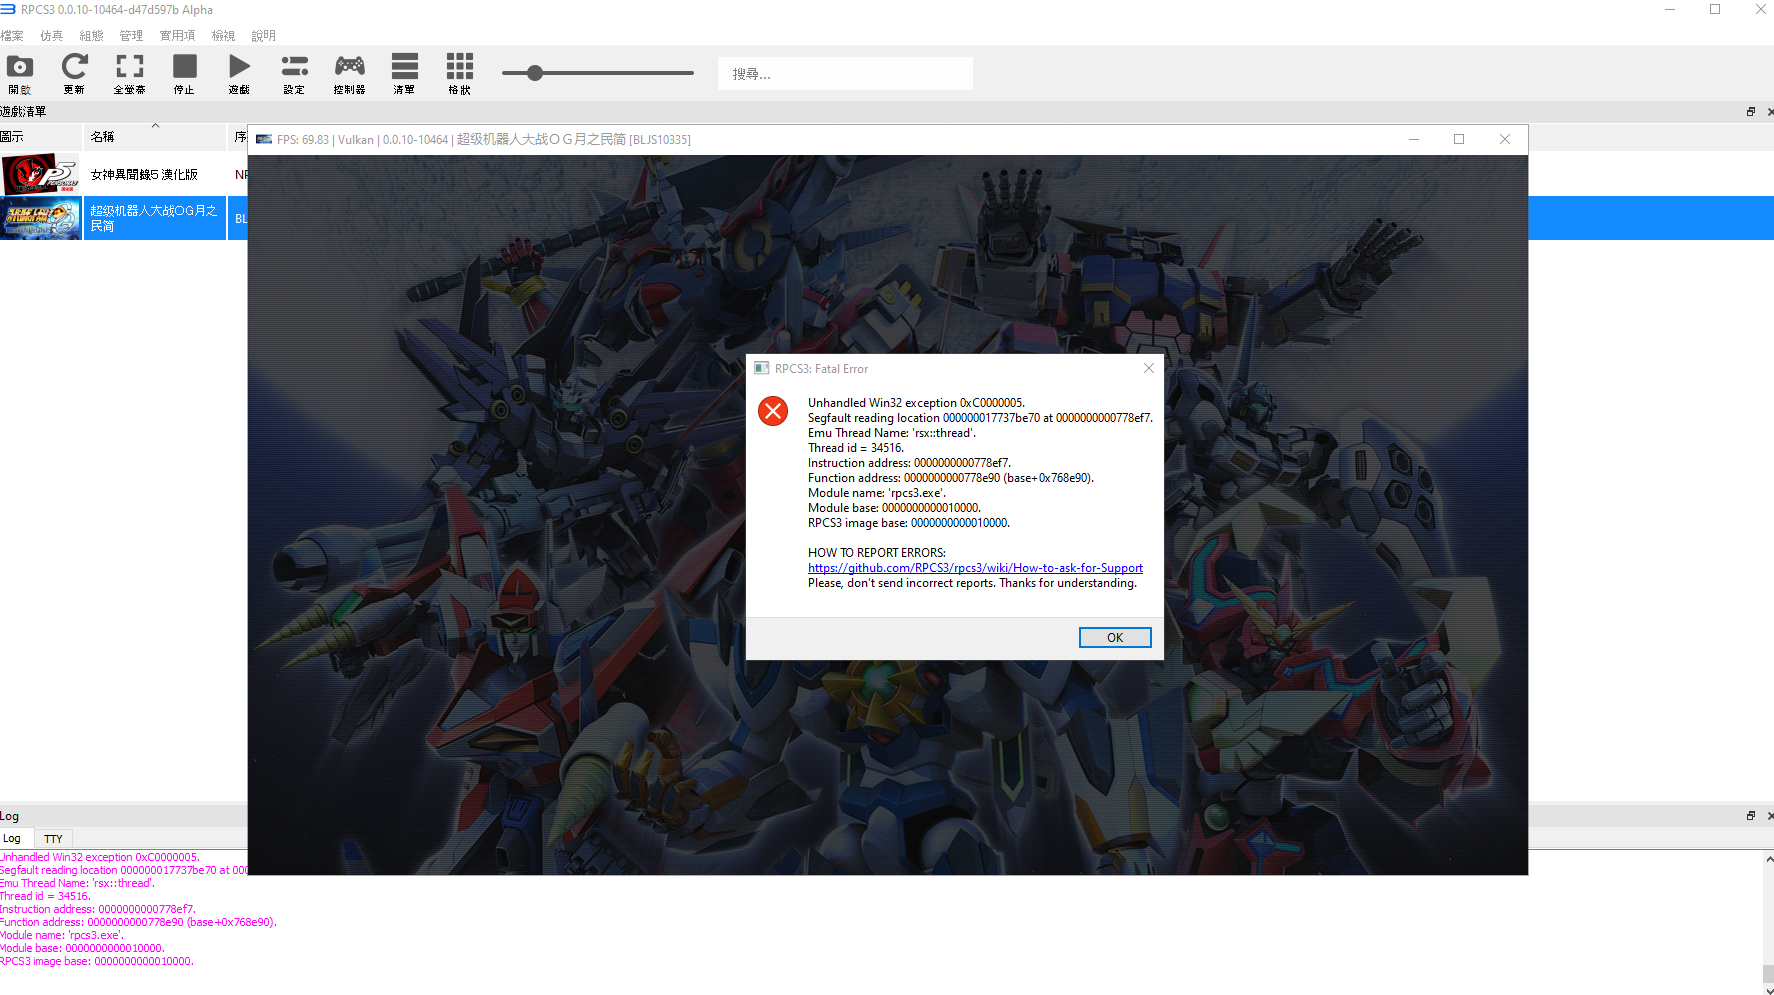Click 'Please, don't send incorrect reports' line in dialog
Screen dimensions: 1774x995
(x=973, y=583)
